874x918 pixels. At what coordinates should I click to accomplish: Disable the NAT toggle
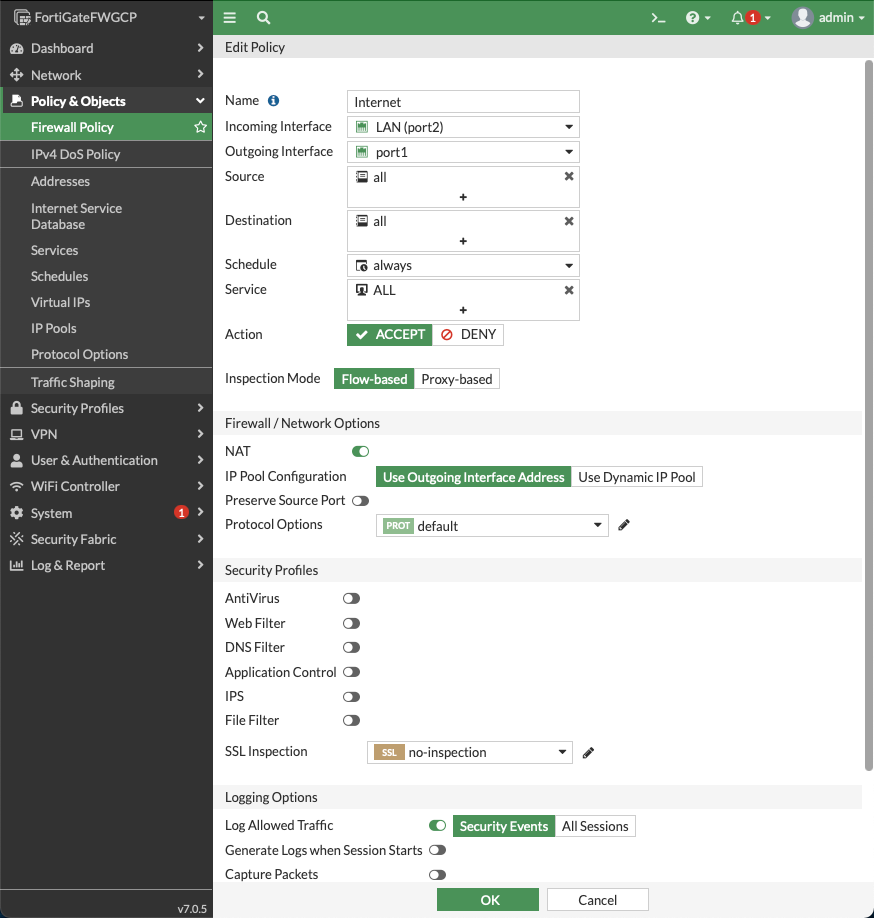360,452
